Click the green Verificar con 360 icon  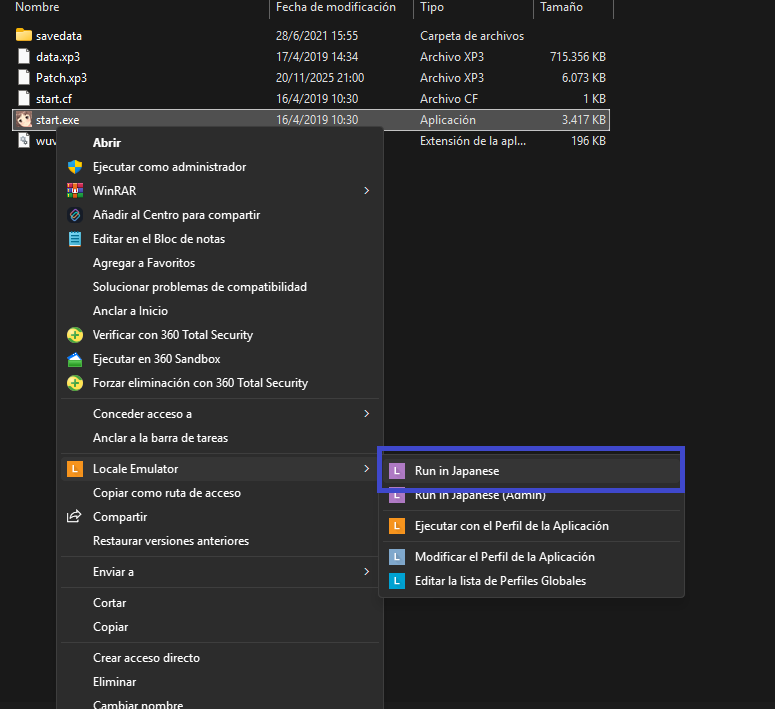click(x=74, y=335)
